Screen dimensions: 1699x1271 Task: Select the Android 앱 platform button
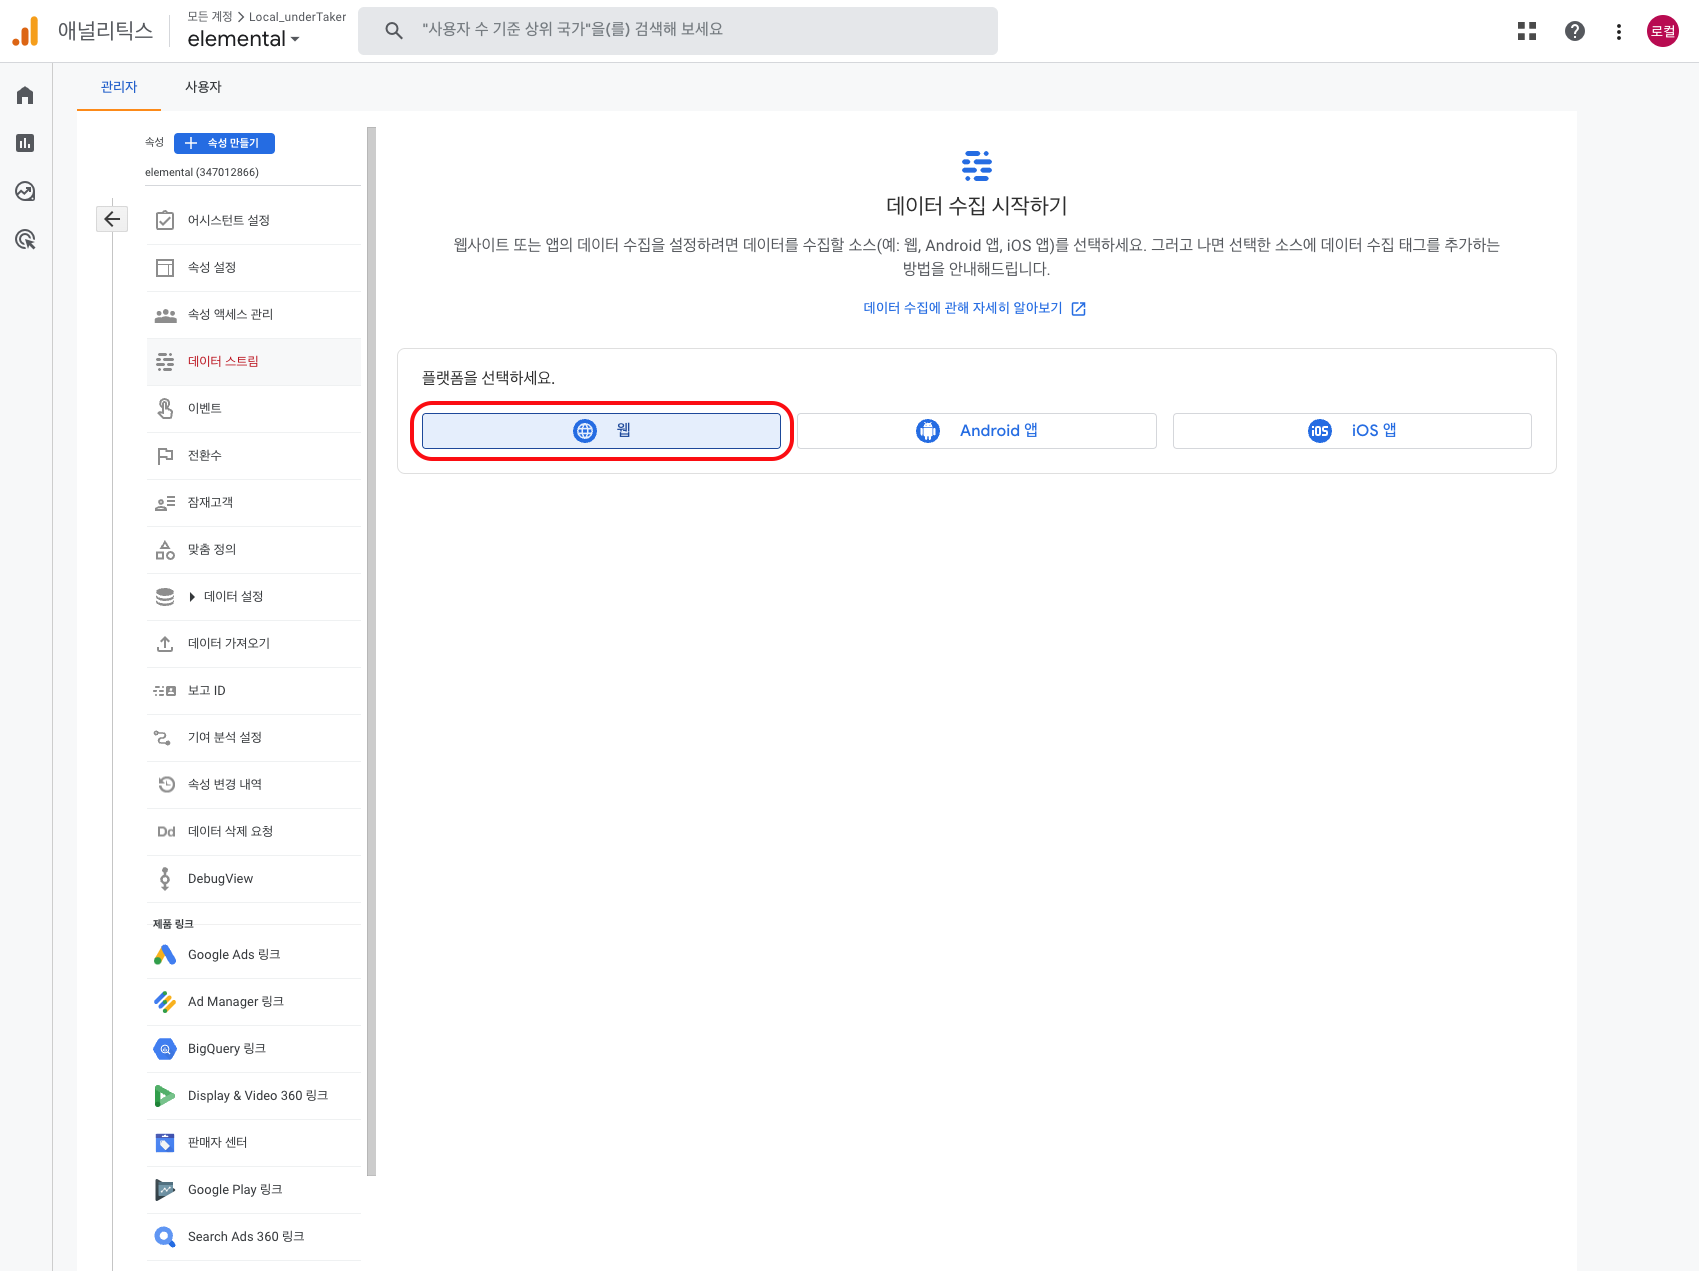tap(976, 431)
